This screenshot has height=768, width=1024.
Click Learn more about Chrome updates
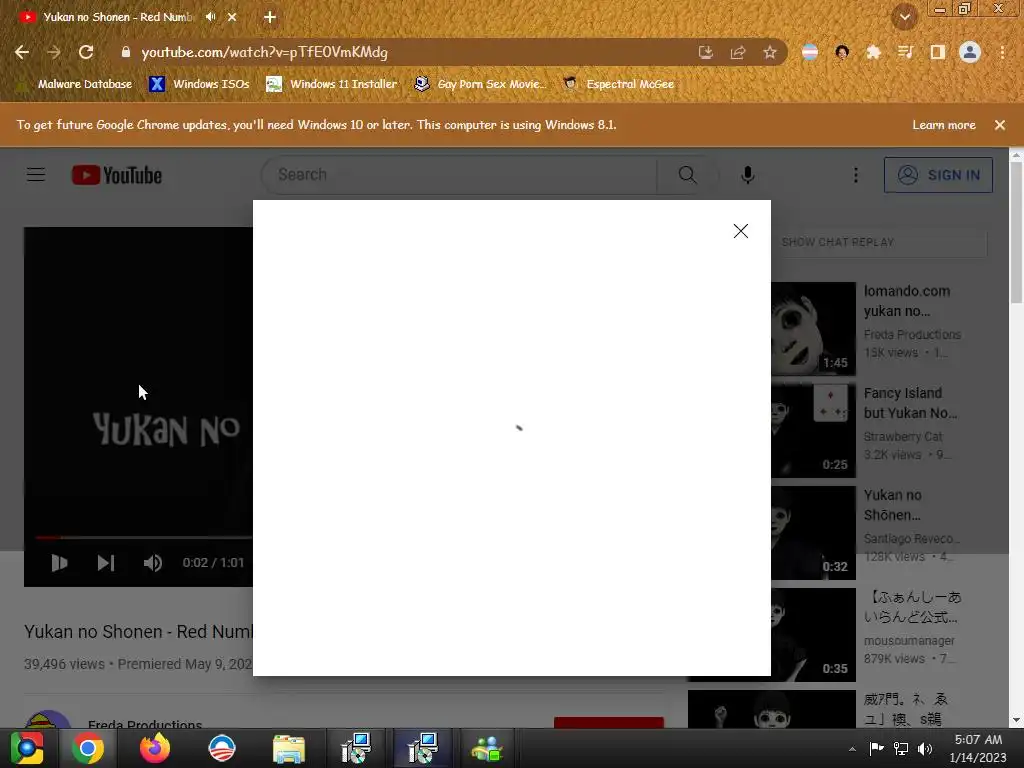[x=944, y=125]
